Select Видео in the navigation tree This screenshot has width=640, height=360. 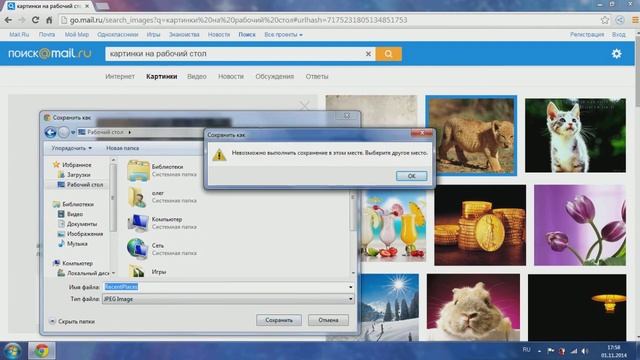(70, 214)
